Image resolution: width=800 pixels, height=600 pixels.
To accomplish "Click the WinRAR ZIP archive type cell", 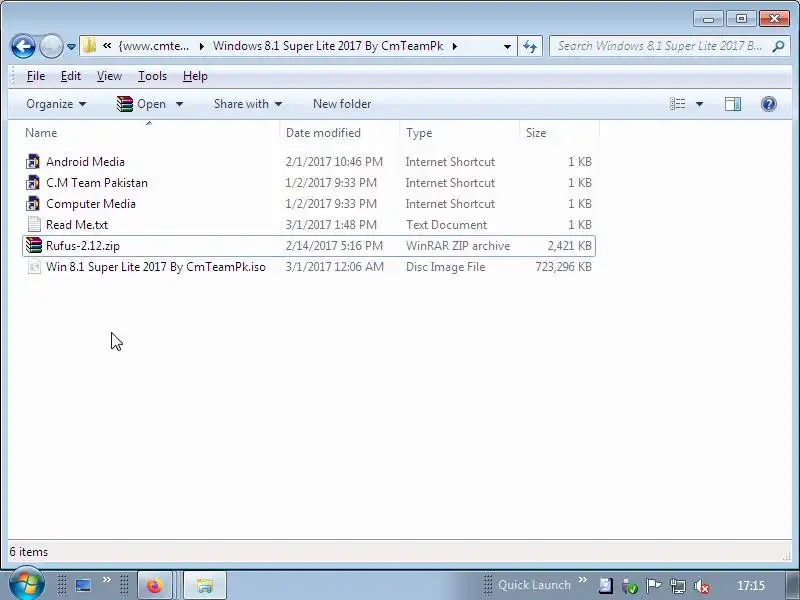I will coord(458,246).
